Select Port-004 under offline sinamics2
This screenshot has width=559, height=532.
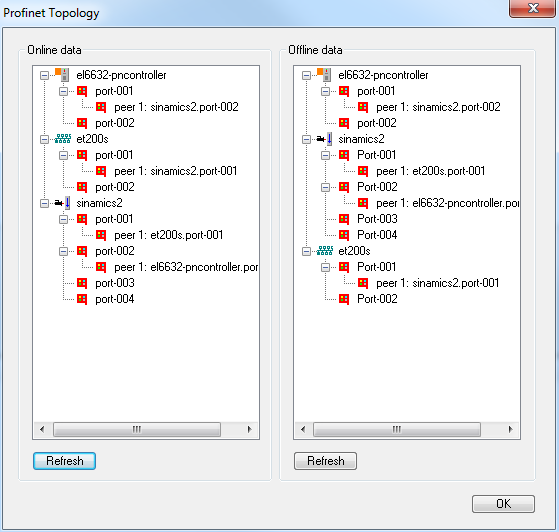pos(377,235)
